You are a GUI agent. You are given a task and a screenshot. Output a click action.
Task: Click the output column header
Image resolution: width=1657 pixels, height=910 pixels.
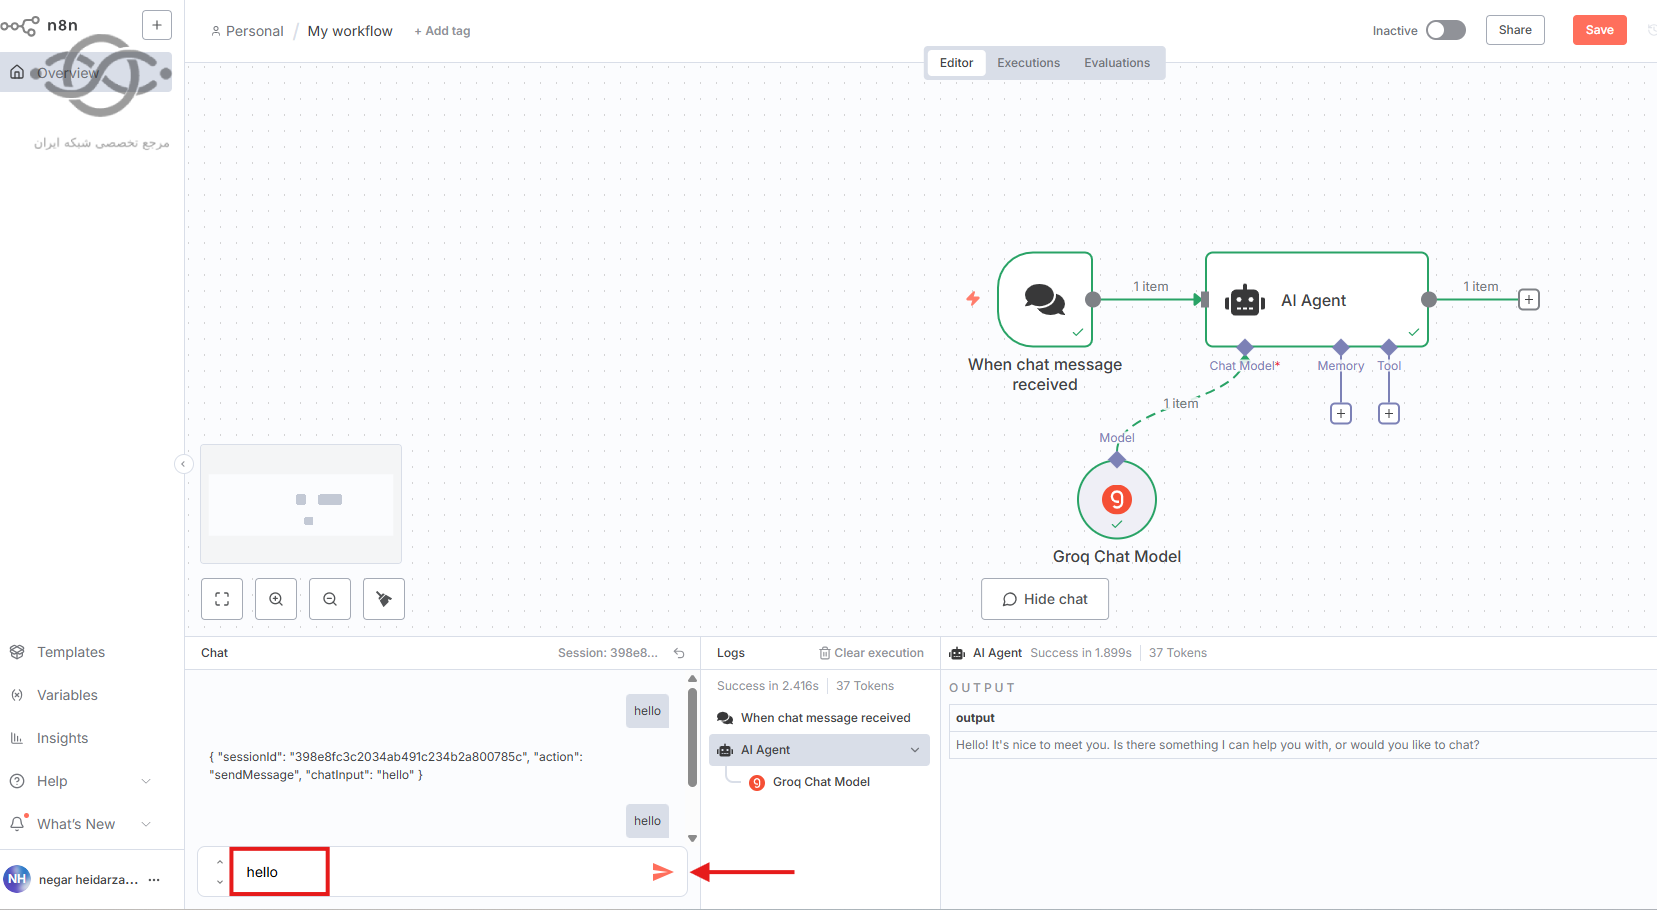tap(975, 718)
